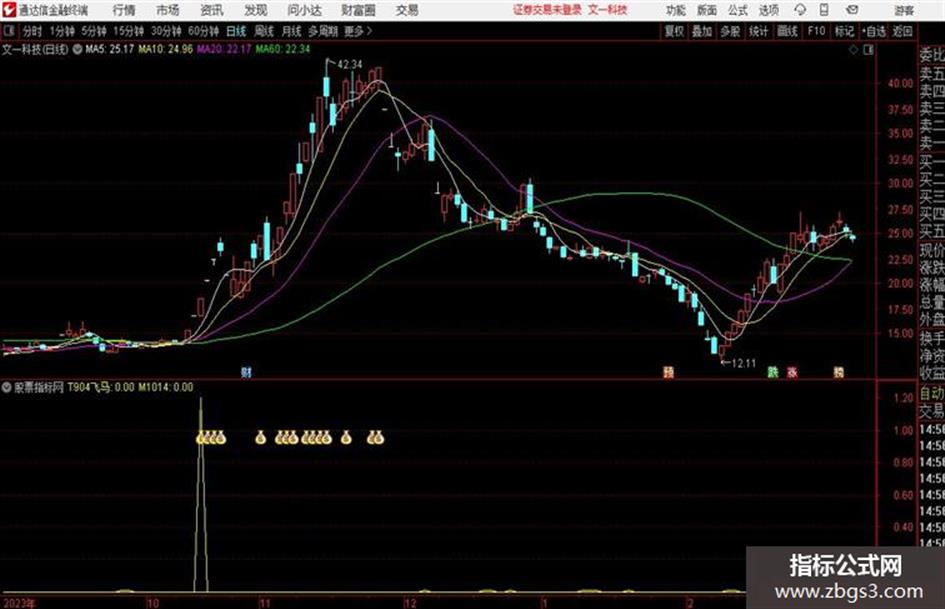The height and width of the screenshot is (609, 945).
Task: Select the 日线 daily period tab
Action: [x=236, y=31]
